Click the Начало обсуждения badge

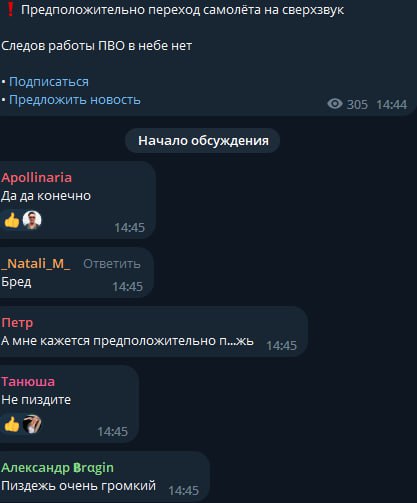point(203,141)
